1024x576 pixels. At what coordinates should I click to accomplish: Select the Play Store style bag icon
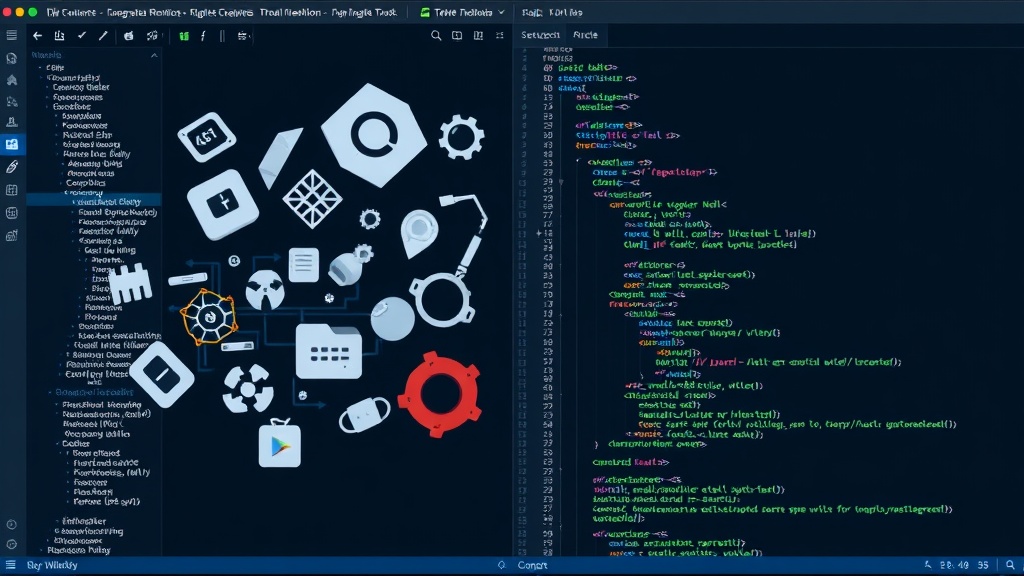click(x=280, y=443)
